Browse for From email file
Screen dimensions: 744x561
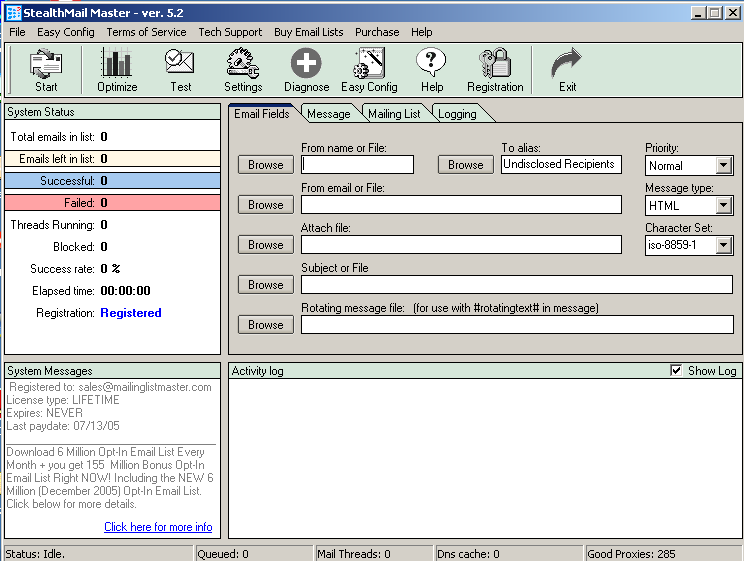click(x=266, y=205)
